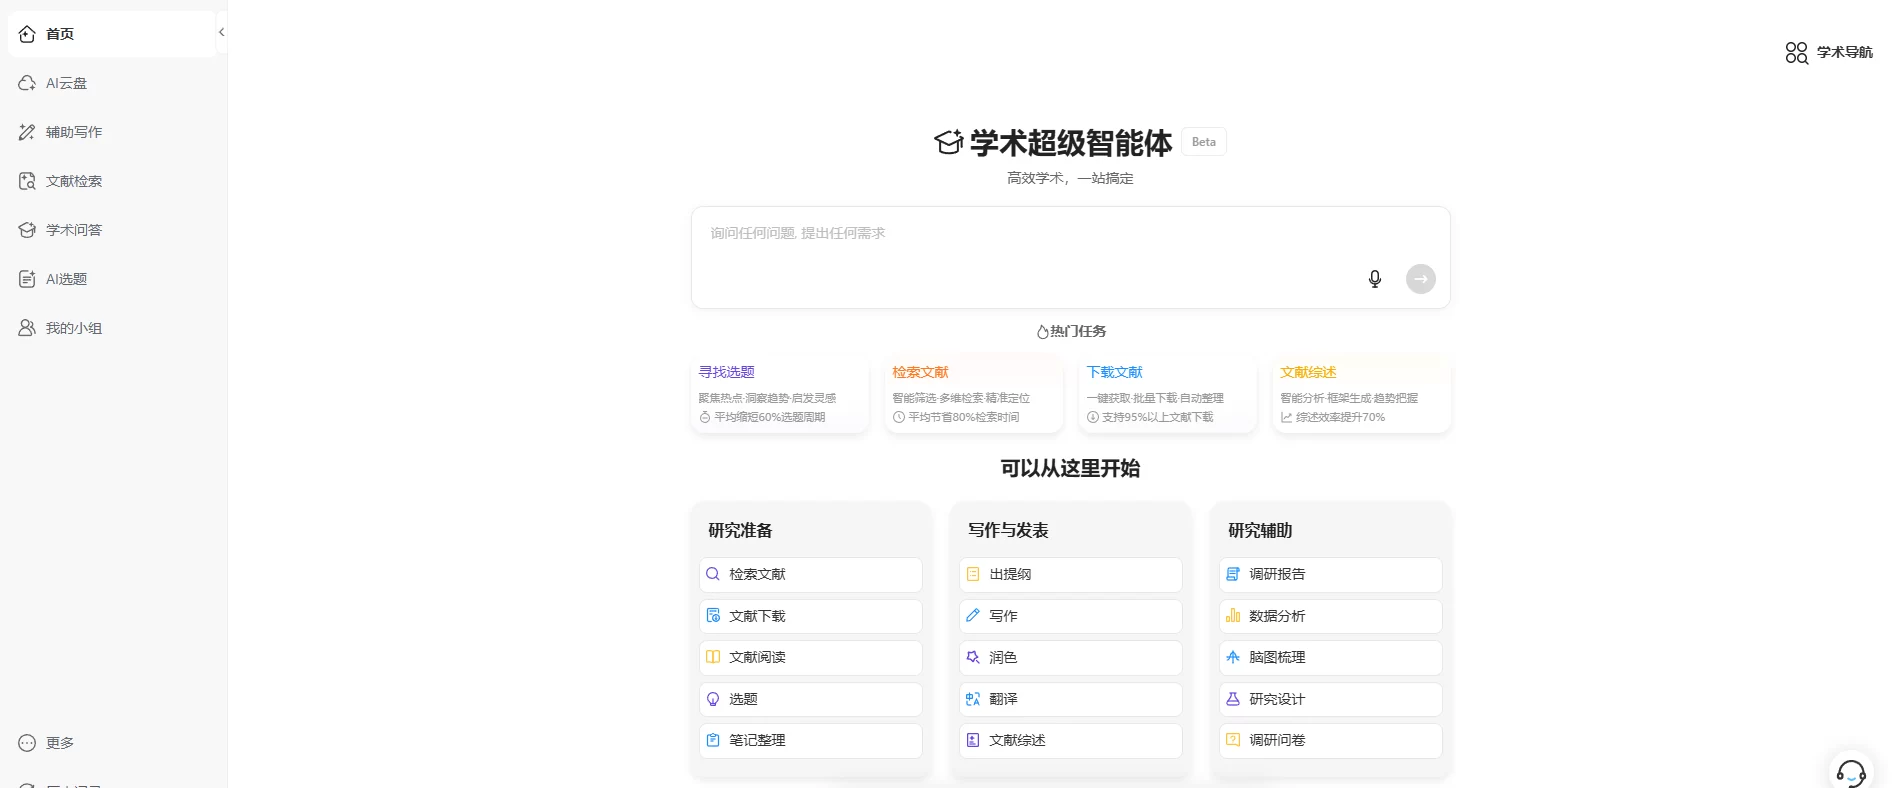Click the flask icon beside 研究设计
This screenshot has height=788, width=1904.
click(x=1233, y=699)
